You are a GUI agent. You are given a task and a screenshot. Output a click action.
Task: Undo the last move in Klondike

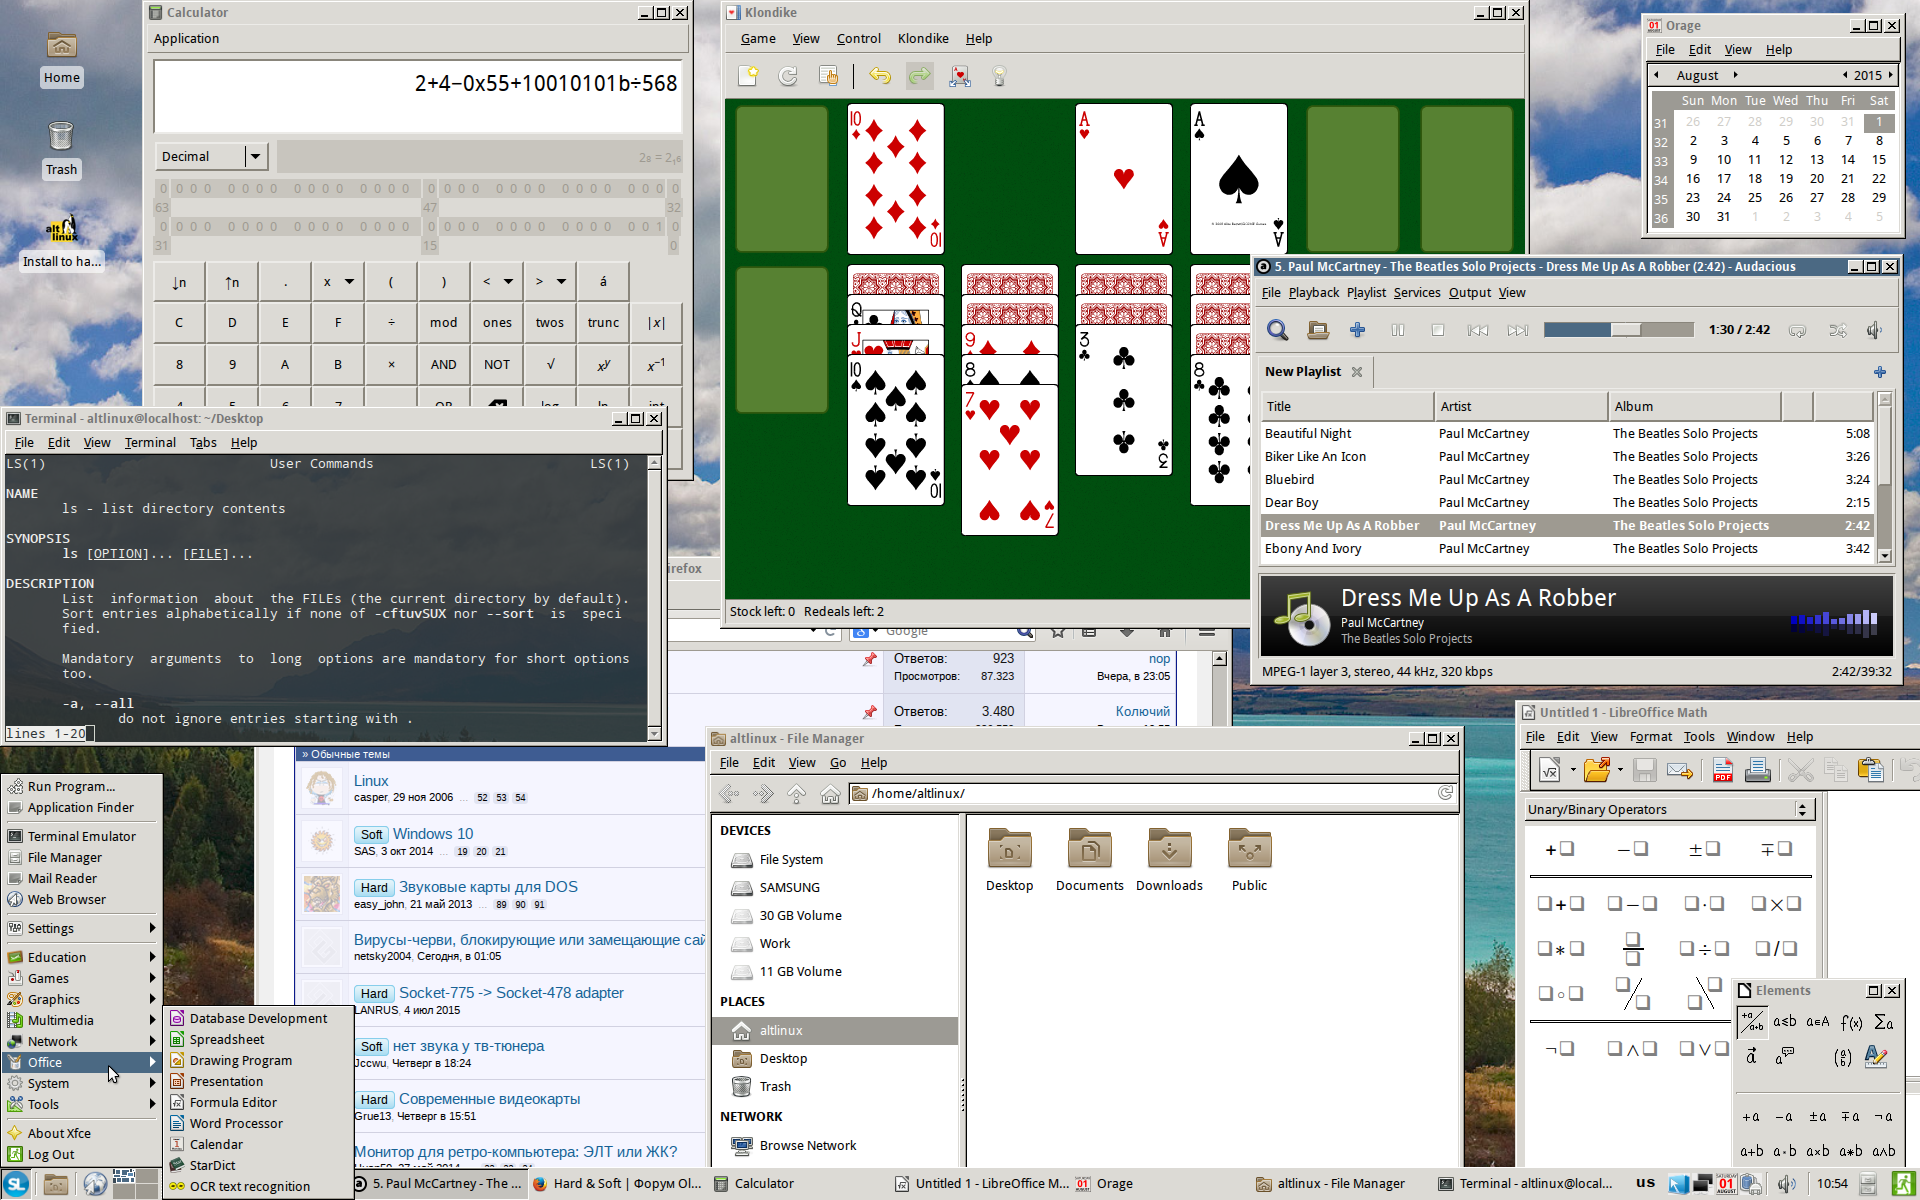coord(879,75)
